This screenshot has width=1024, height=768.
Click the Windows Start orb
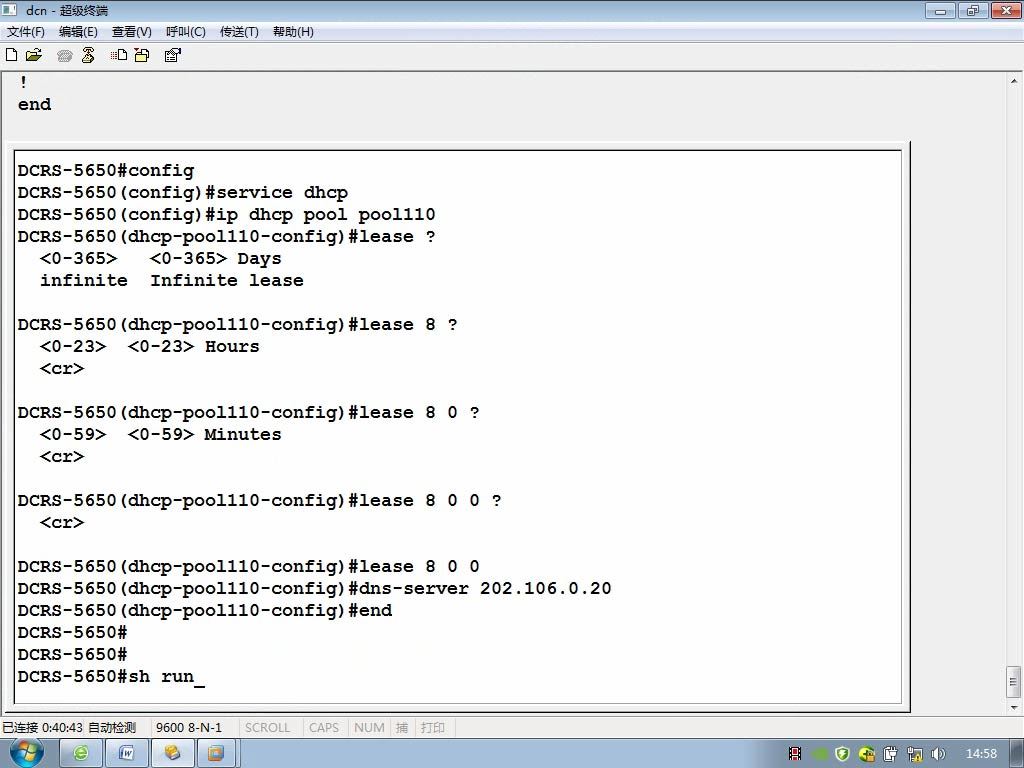point(27,753)
